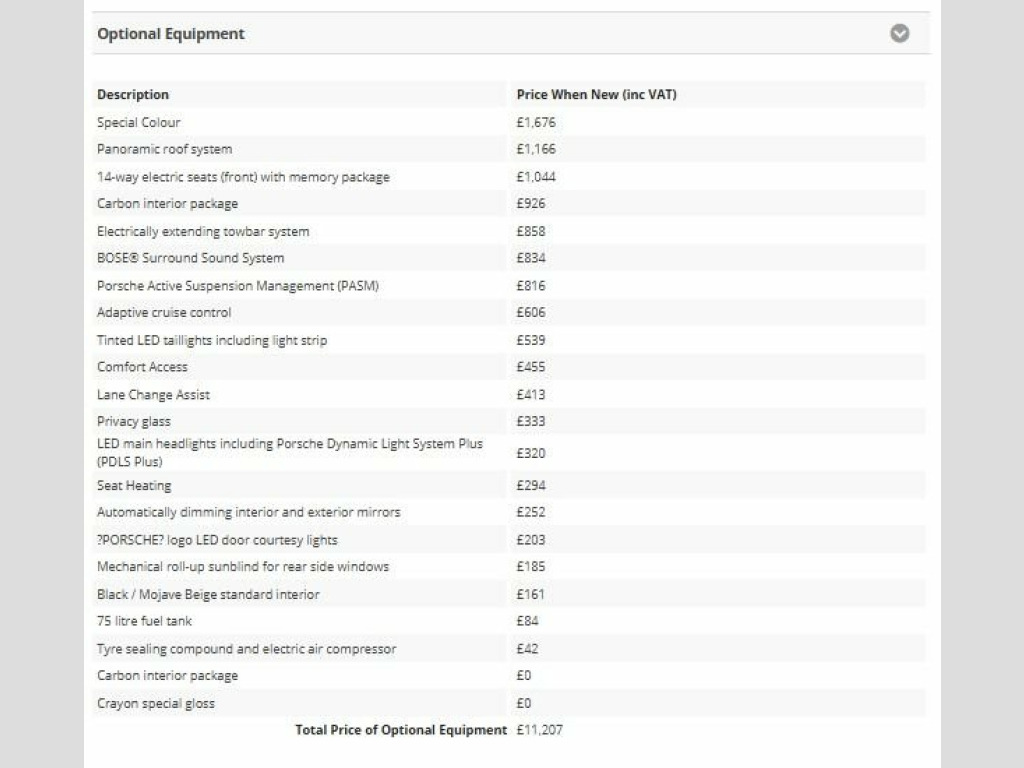Click the Comfort Access entry
Viewport: 1024px width, 768px height.
click(x=142, y=367)
